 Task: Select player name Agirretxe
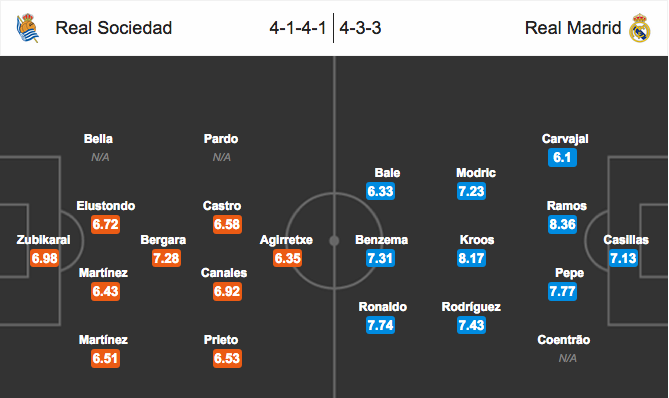click(286, 240)
